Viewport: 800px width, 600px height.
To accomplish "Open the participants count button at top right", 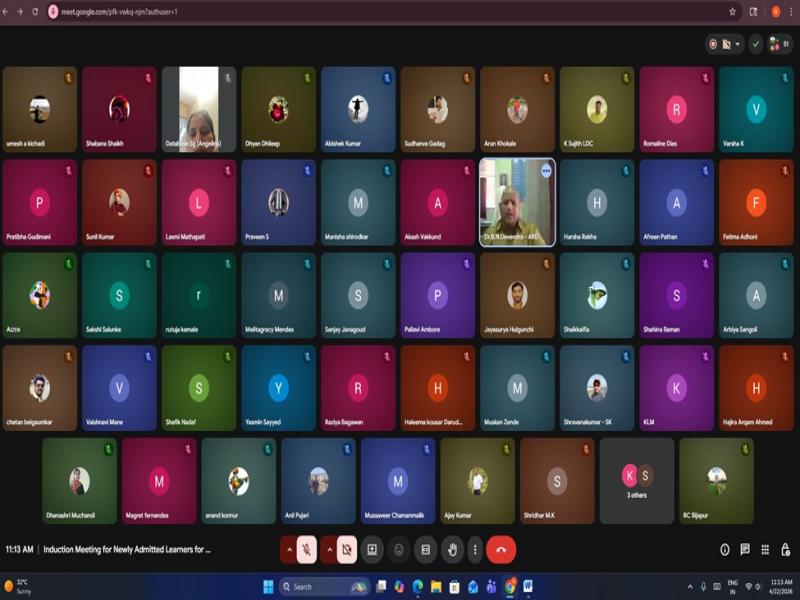I will [x=779, y=44].
